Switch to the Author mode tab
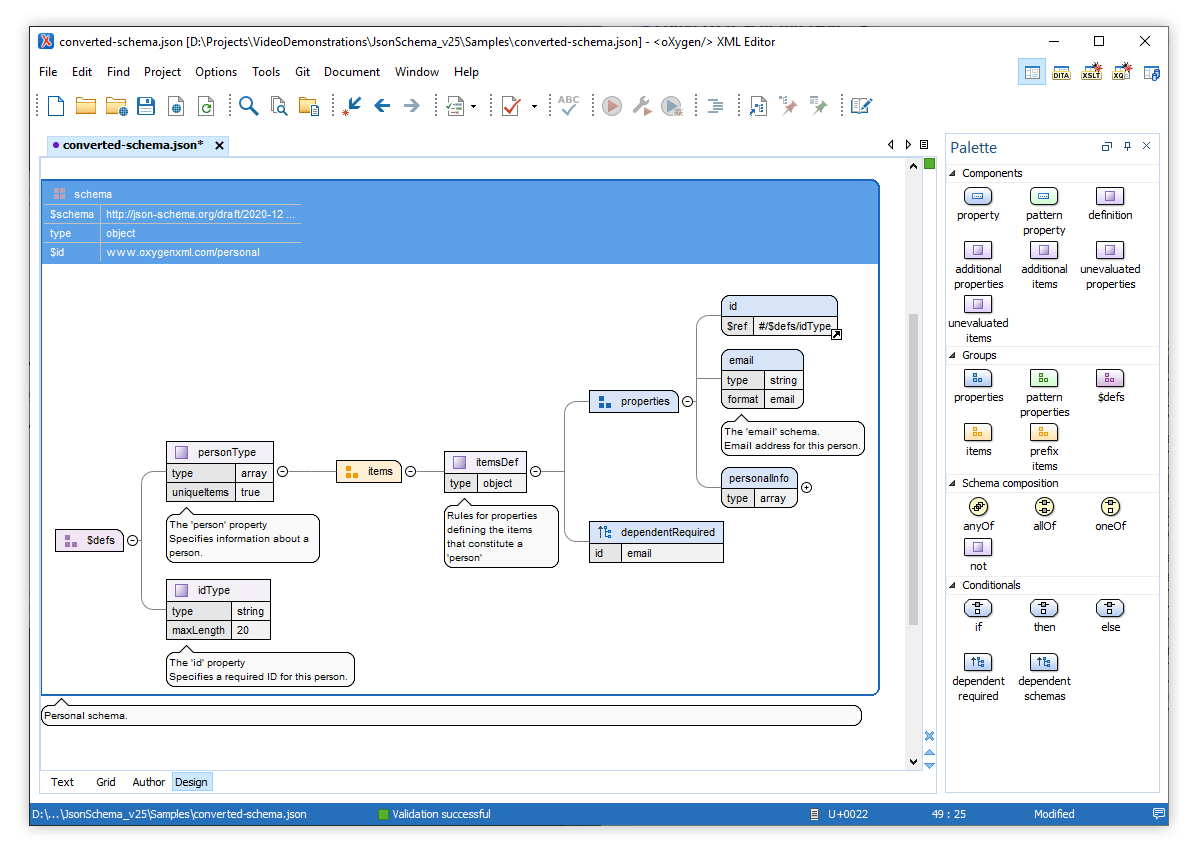The height and width of the screenshot is (850, 1200). (x=149, y=782)
